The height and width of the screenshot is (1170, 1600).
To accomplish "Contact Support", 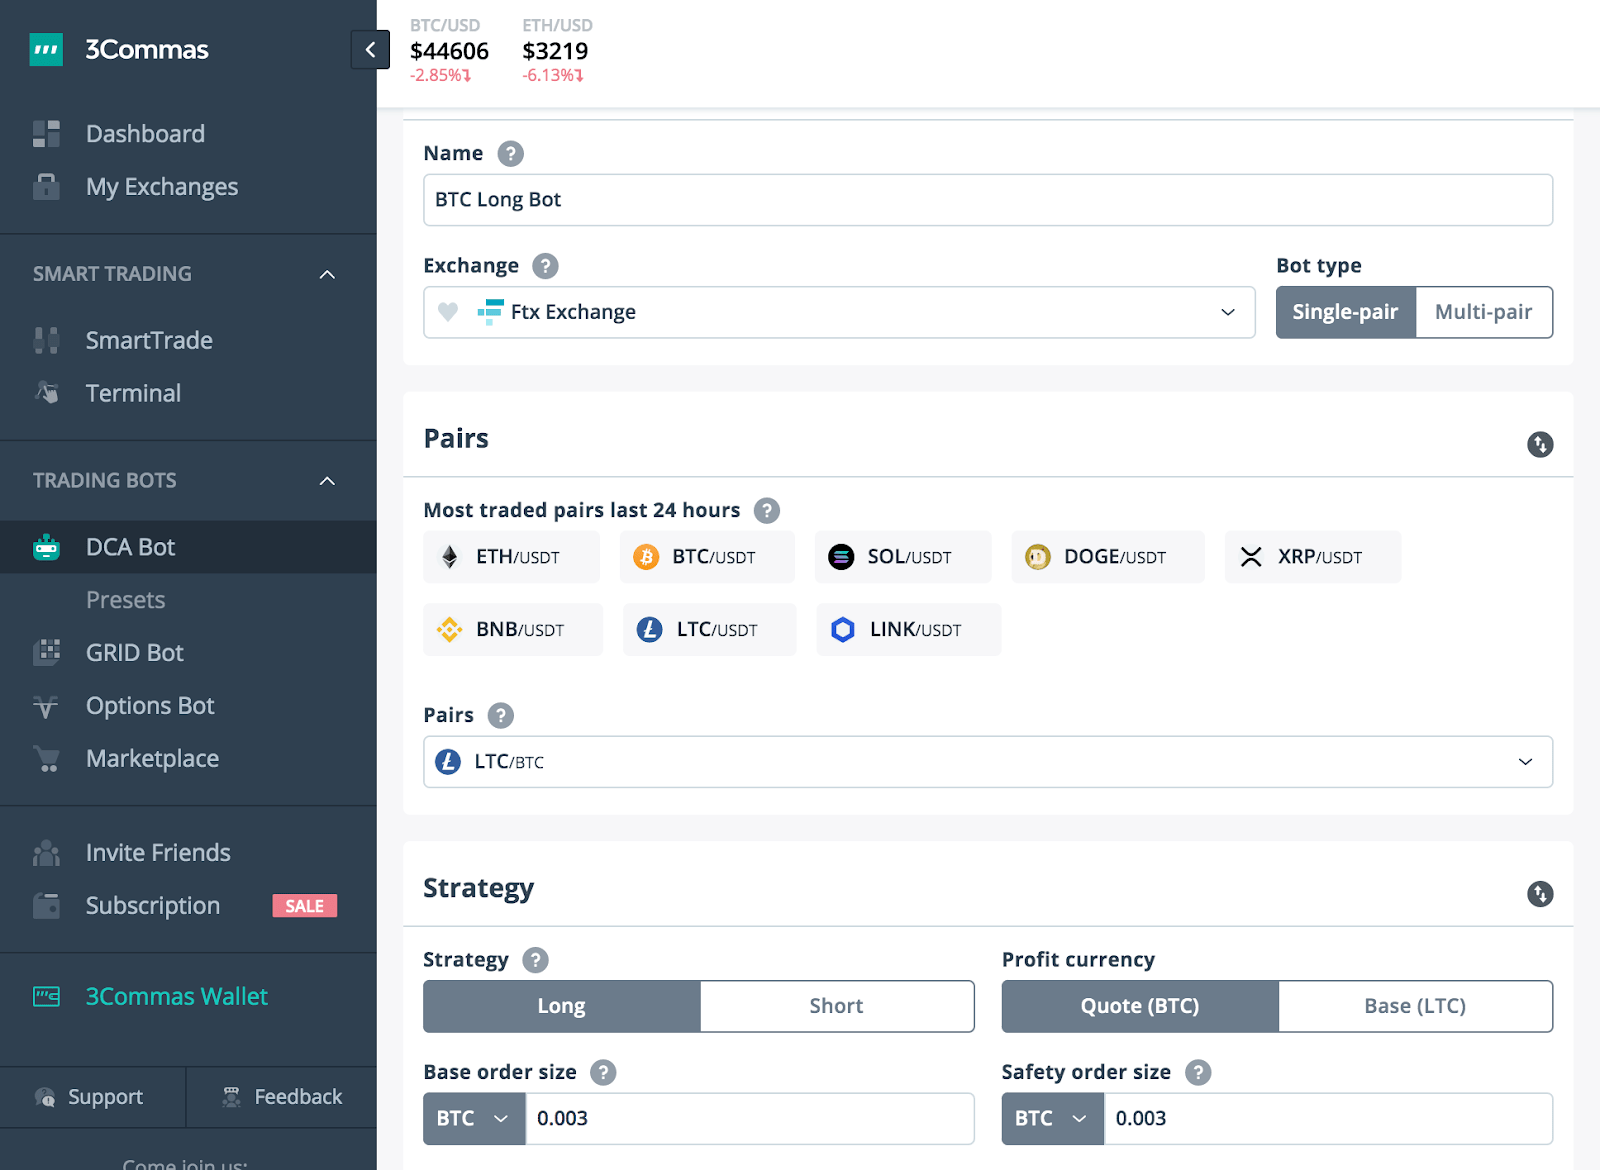I will [x=90, y=1097].
